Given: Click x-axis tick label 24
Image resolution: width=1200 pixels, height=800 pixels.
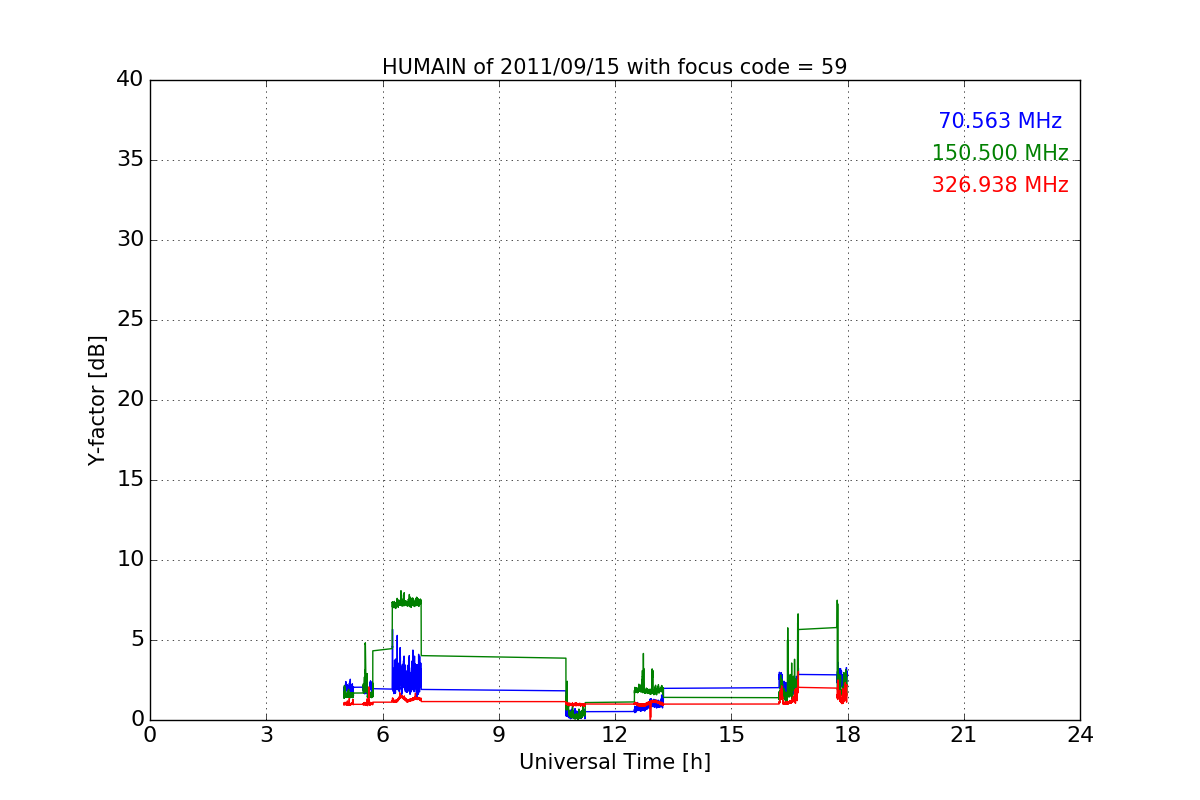Looking at the screenshot, I should click(1080, 735).
